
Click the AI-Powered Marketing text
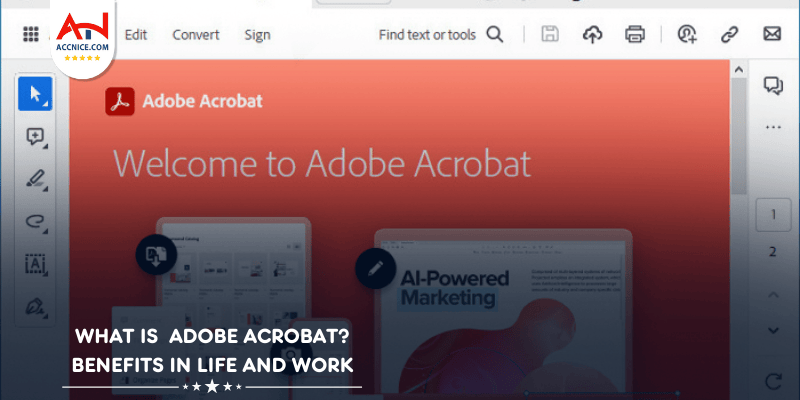pos(454,287)
